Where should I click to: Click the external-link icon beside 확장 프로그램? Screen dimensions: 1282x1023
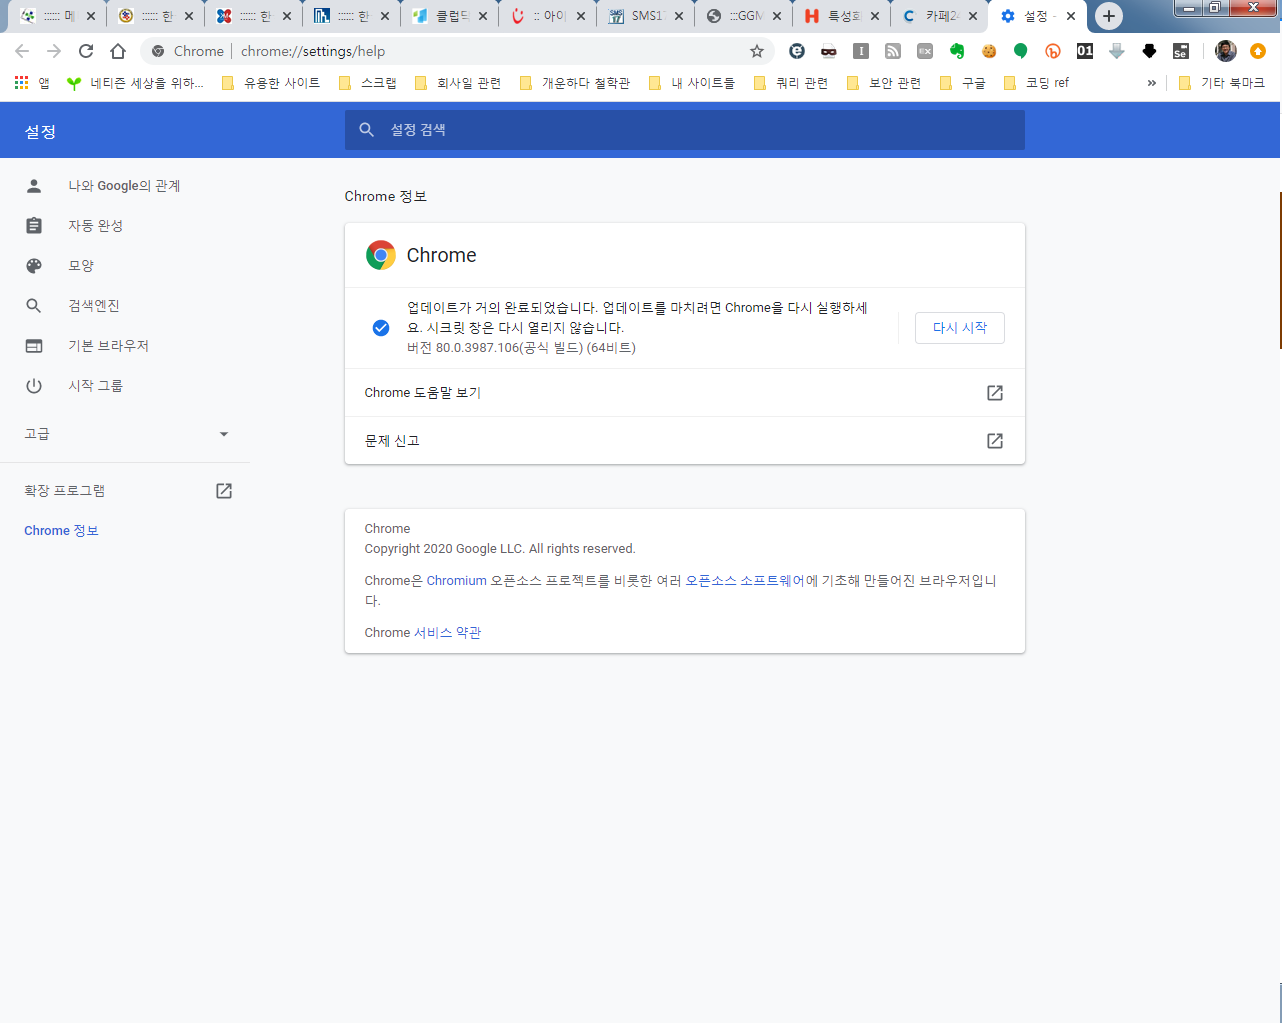point(224,491)
